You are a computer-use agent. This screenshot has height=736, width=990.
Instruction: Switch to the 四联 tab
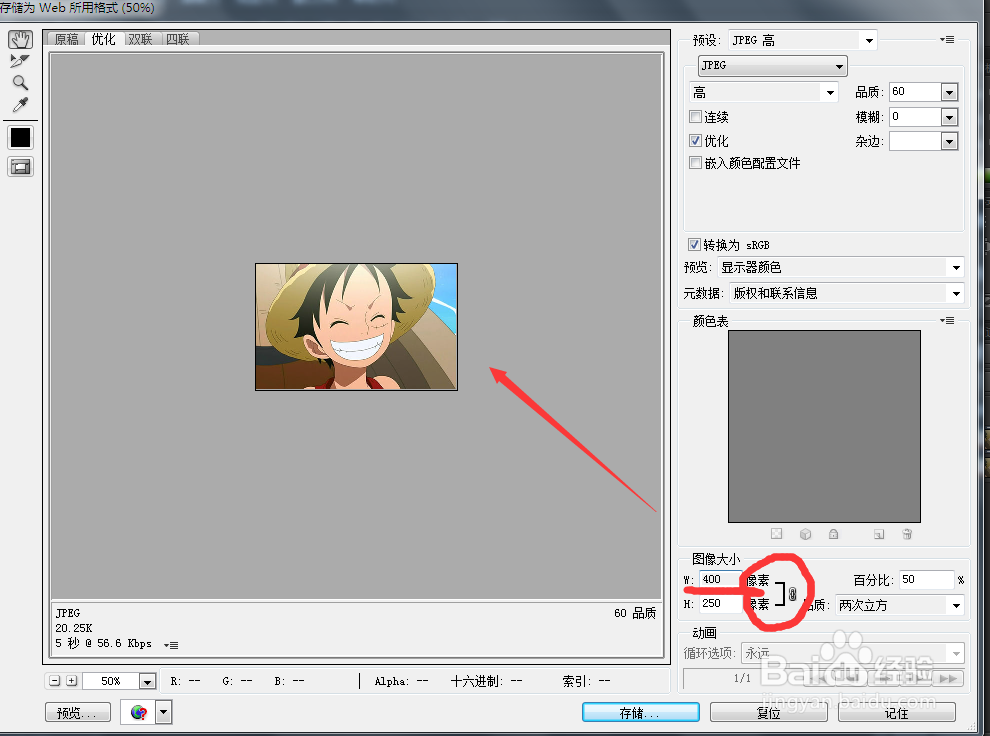[178, 39]
